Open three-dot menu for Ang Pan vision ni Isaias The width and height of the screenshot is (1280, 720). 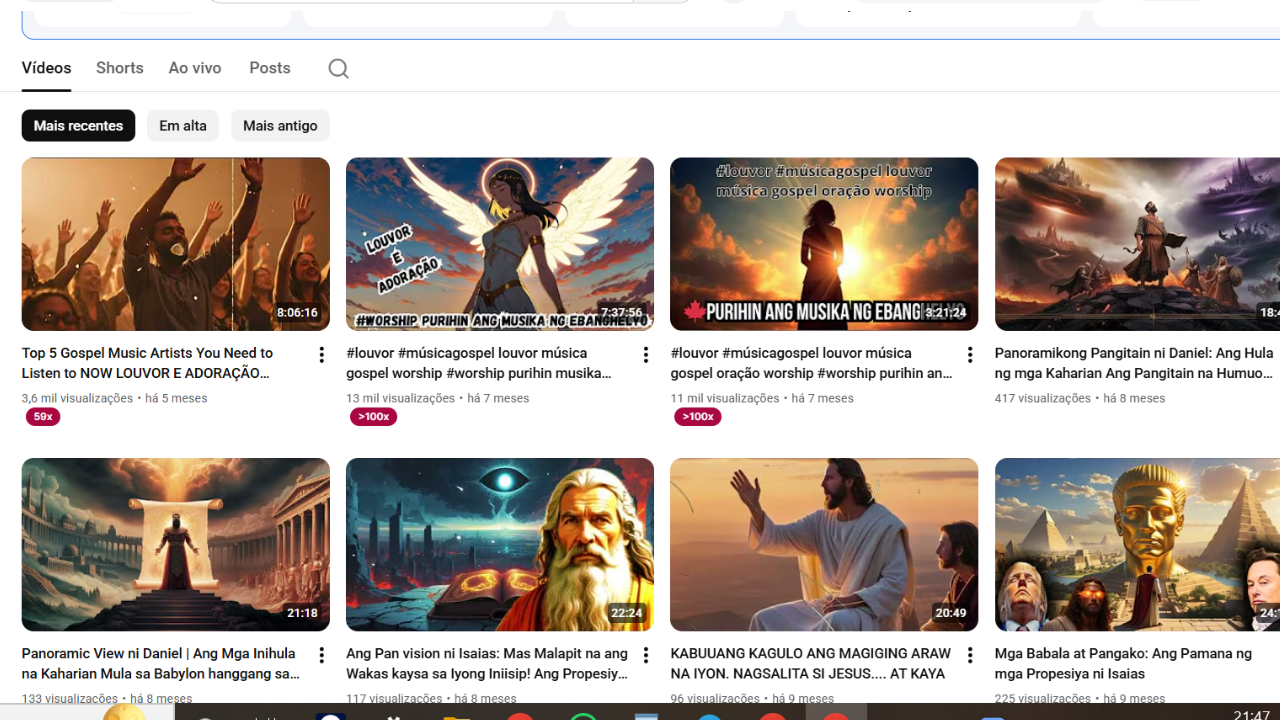click(645, 655)
